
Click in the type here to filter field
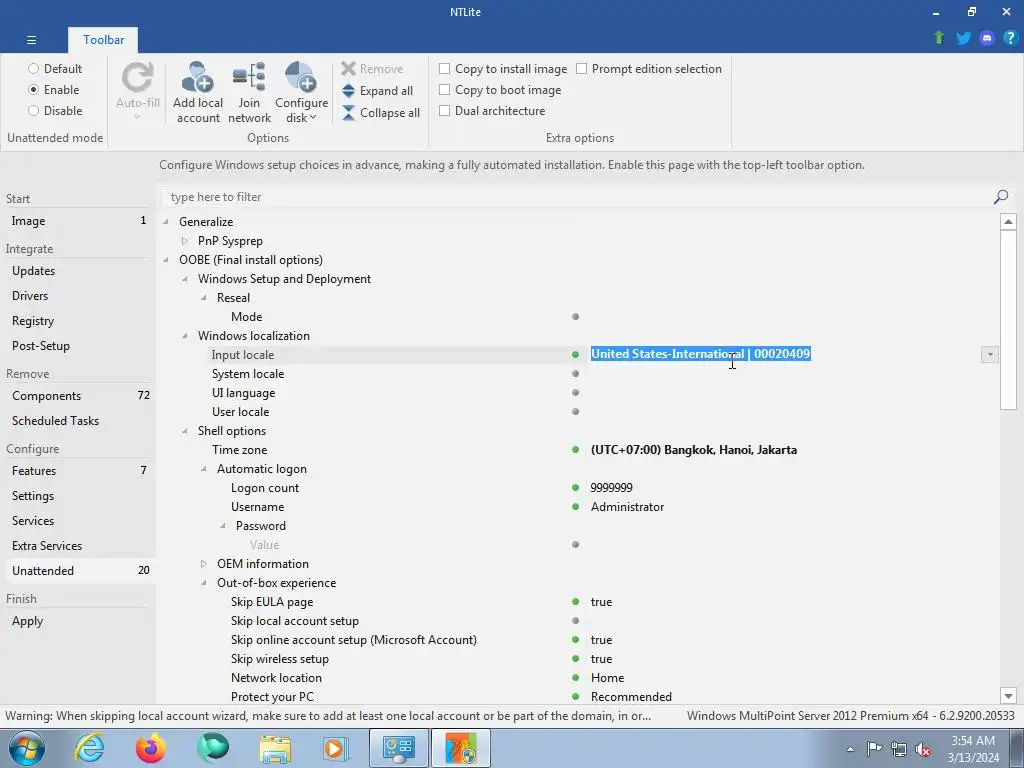point(577,197)
